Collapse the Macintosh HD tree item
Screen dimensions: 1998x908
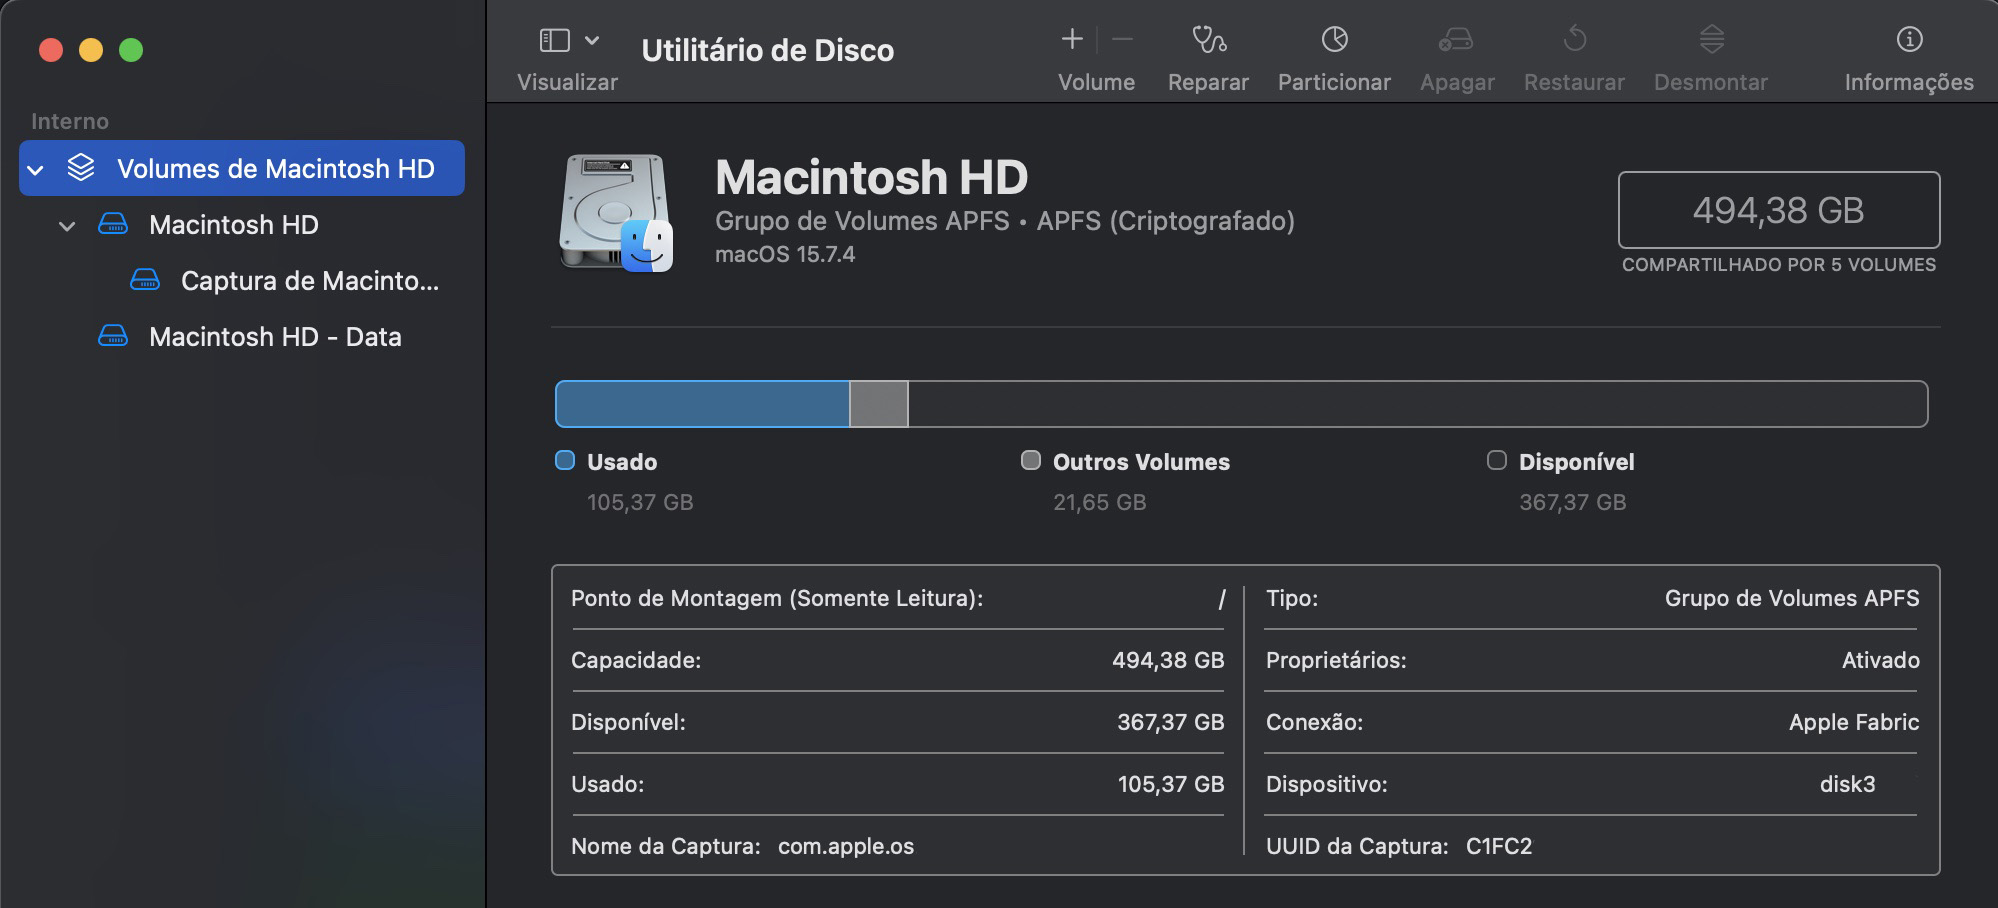66,225
